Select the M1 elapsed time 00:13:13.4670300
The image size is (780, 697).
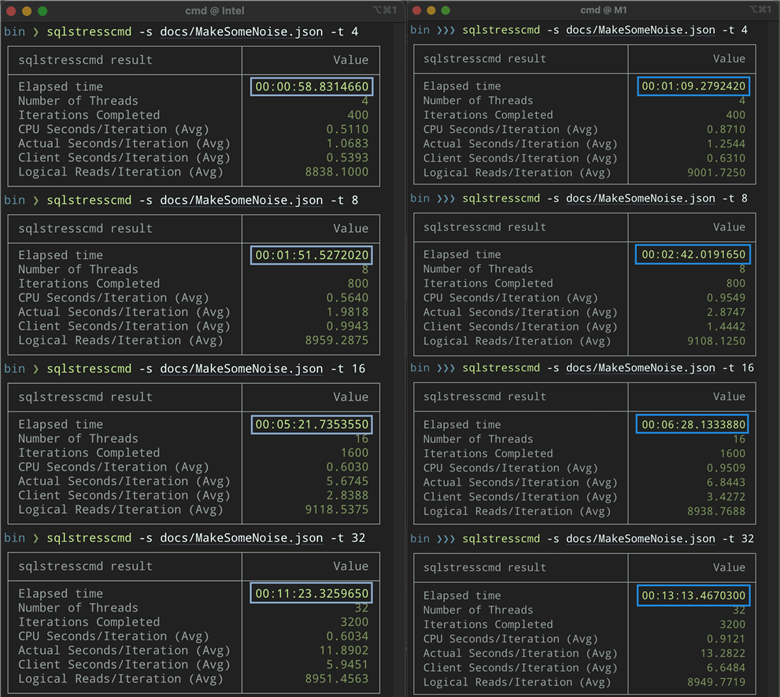pyautogui.click(x=693, y=596)
